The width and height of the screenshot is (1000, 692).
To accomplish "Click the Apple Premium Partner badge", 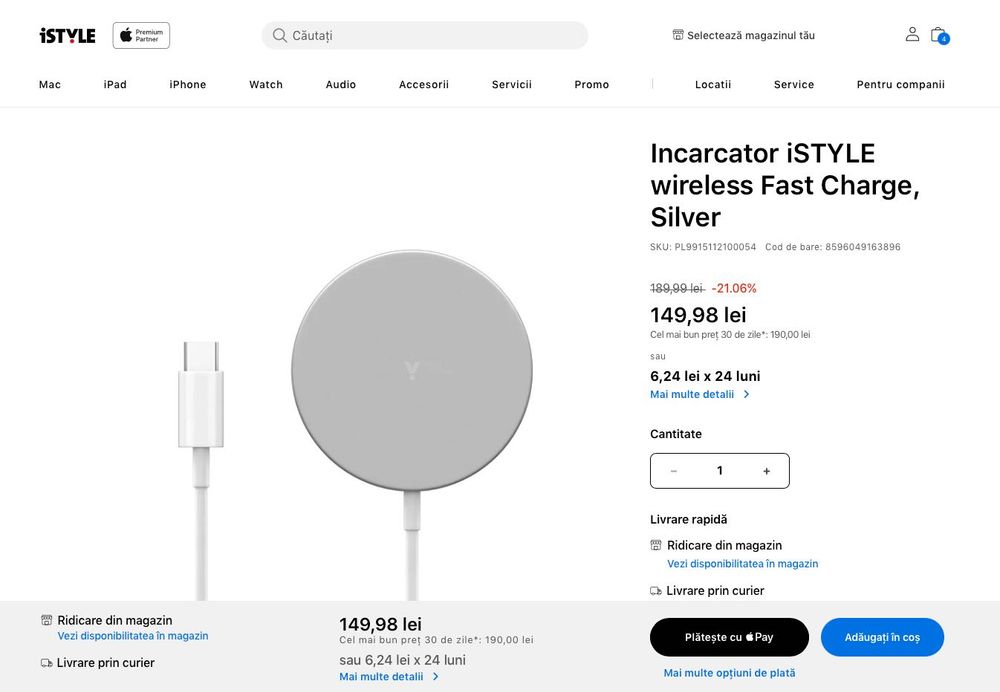I will click(x=141, y=36).
